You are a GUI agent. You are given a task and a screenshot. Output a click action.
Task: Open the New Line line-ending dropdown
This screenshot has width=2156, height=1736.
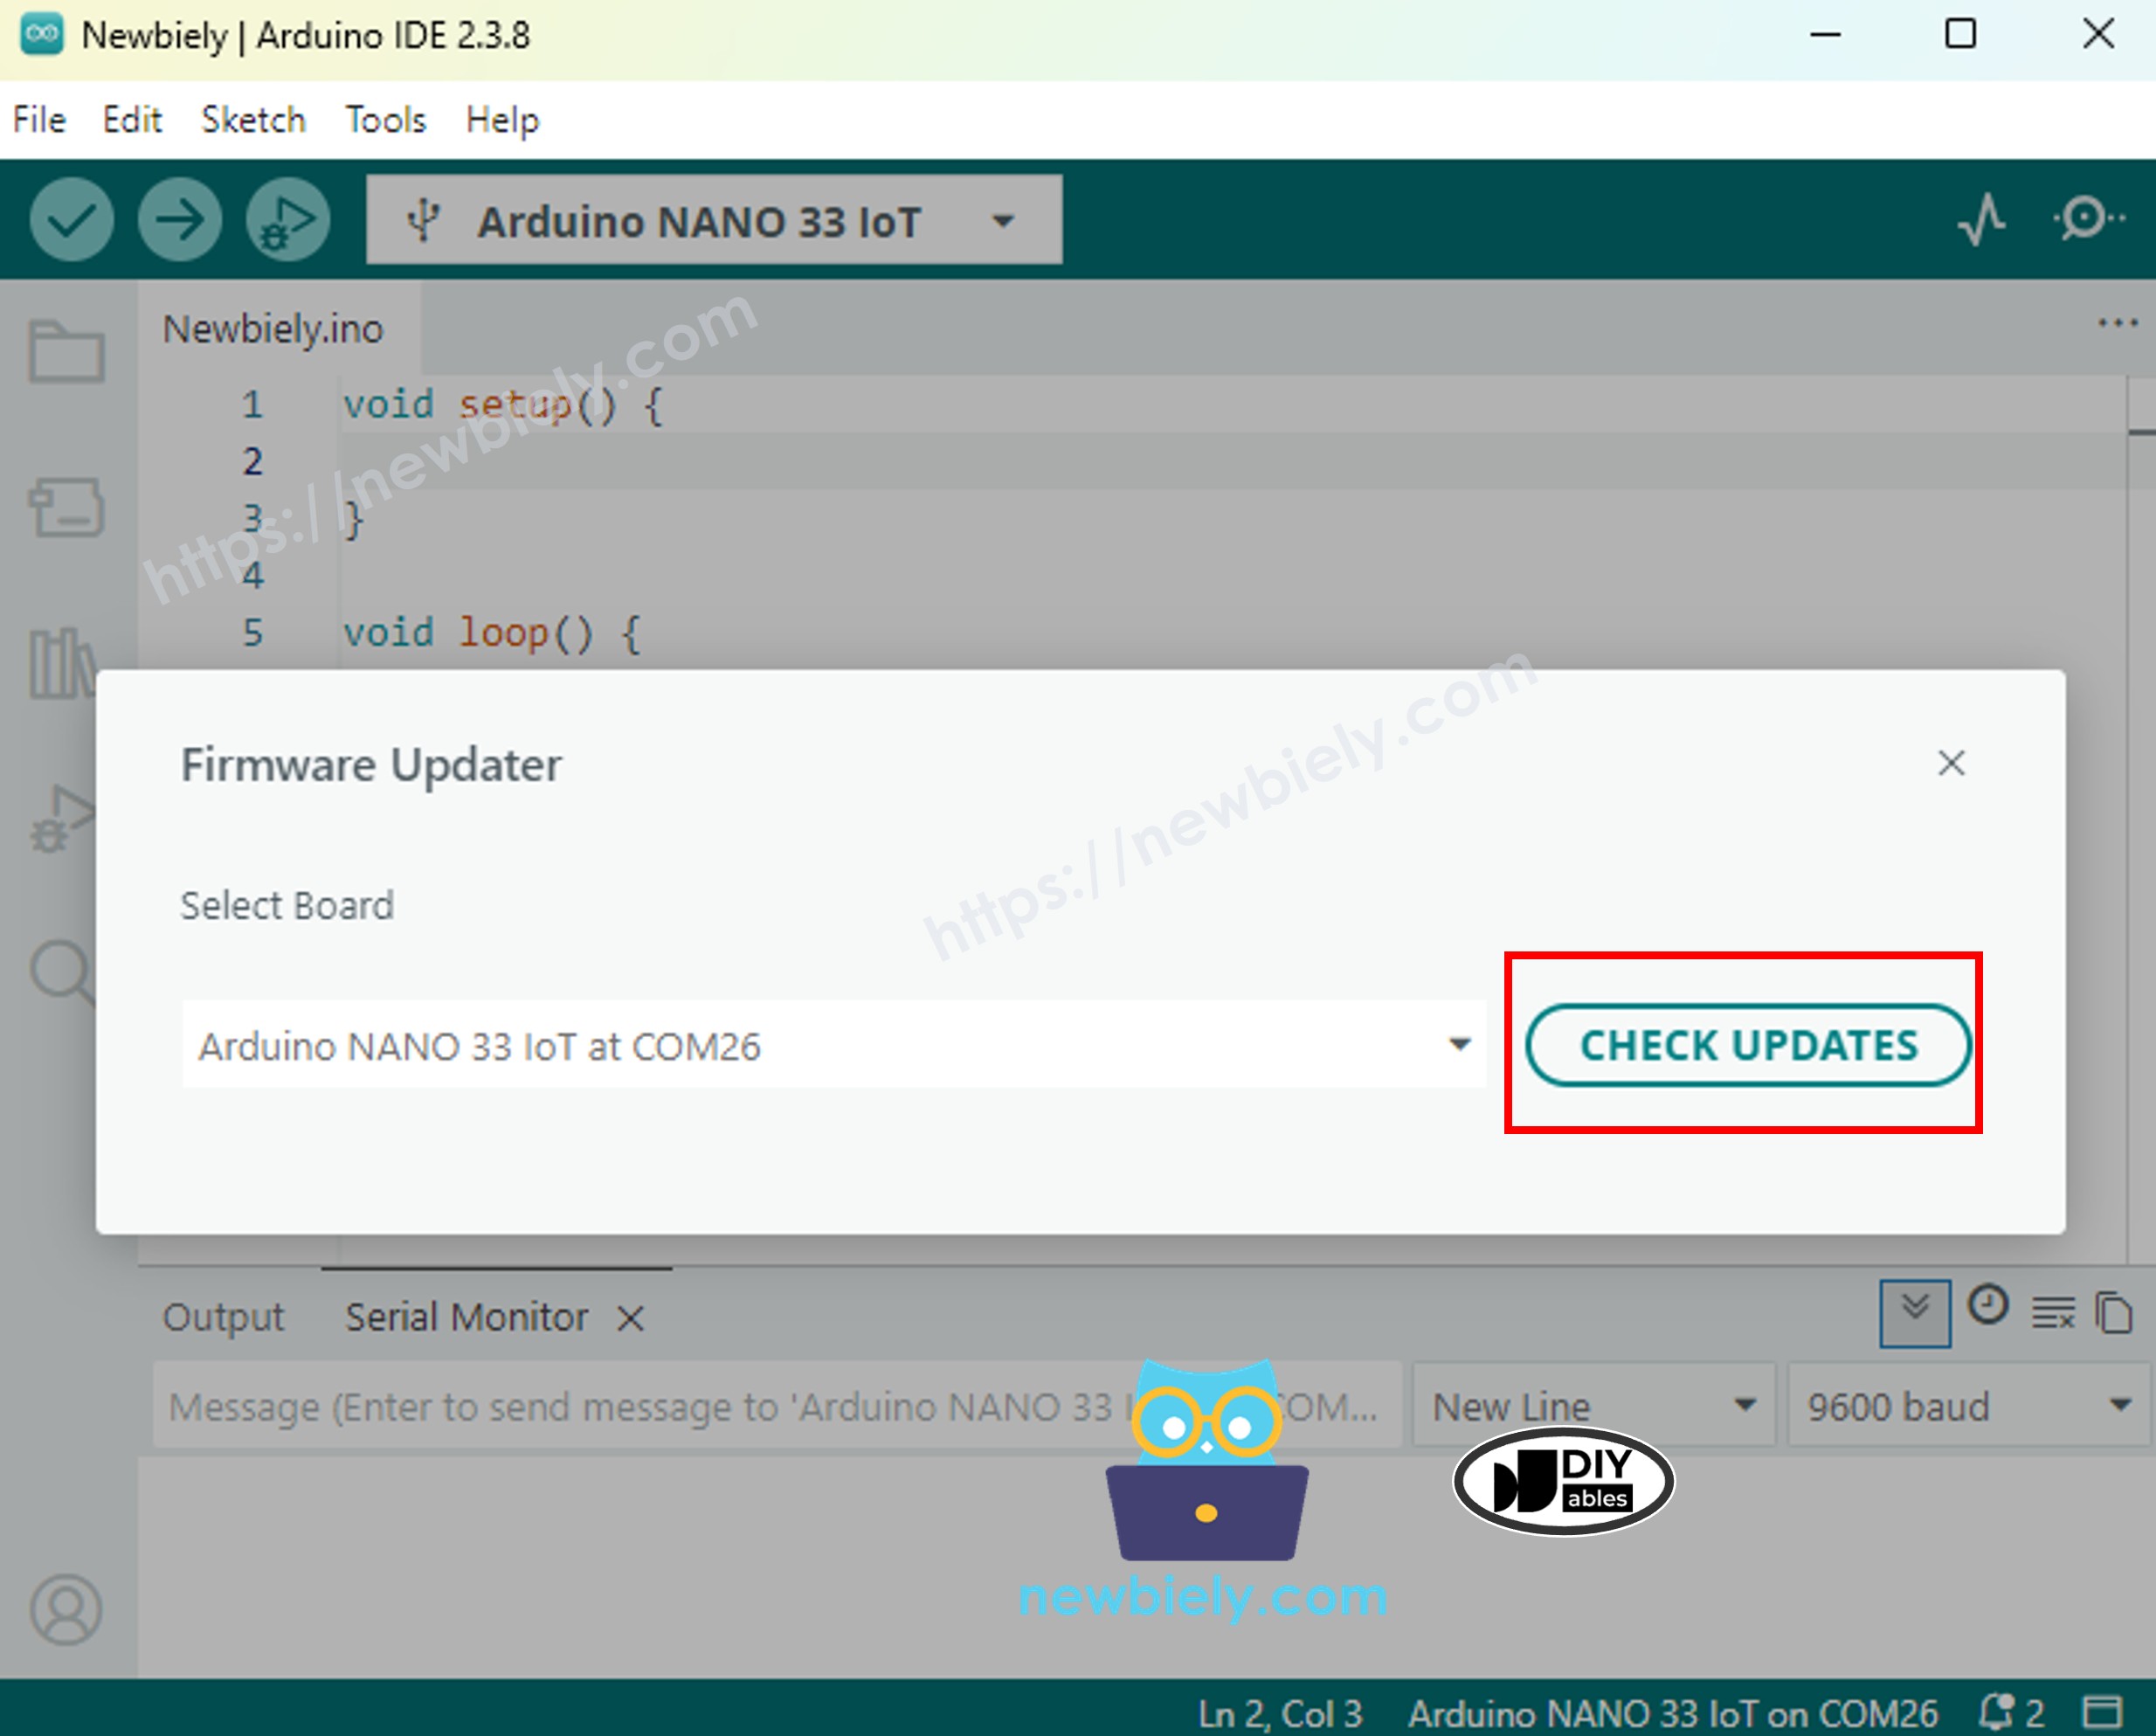tap(1592, 1406)
